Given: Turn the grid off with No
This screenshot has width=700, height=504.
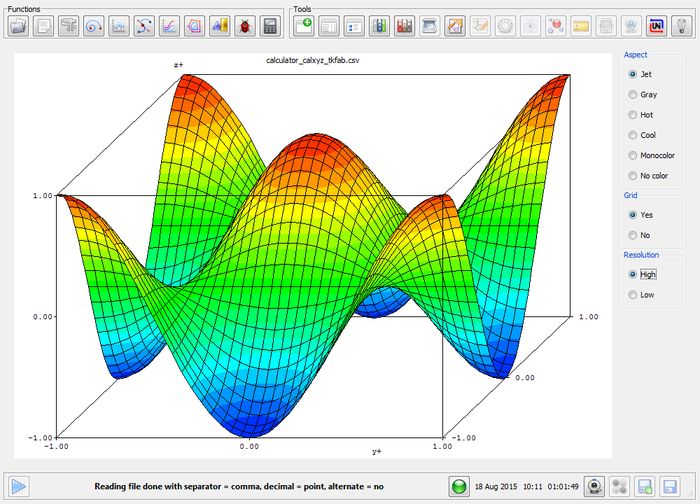Looking at the screenshot, I should (x=639, y=235).
